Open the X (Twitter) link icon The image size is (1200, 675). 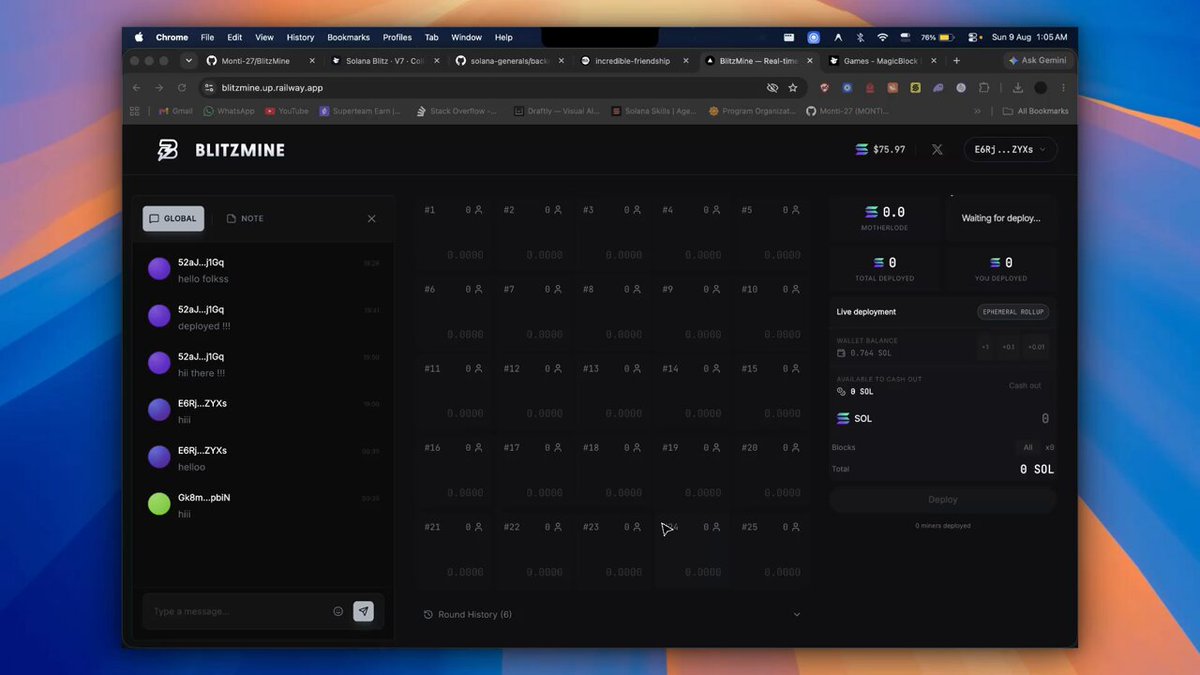click(x=937, y=150)
